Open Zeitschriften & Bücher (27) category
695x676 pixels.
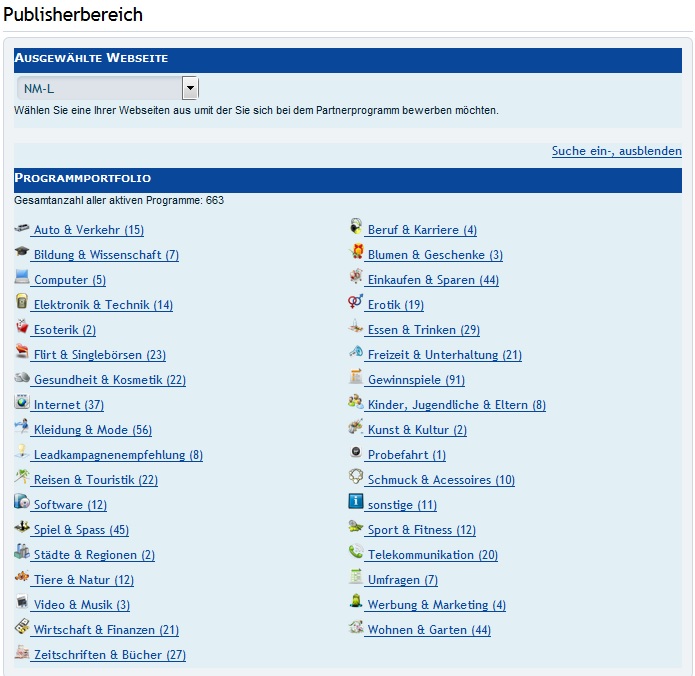(109, 655)
